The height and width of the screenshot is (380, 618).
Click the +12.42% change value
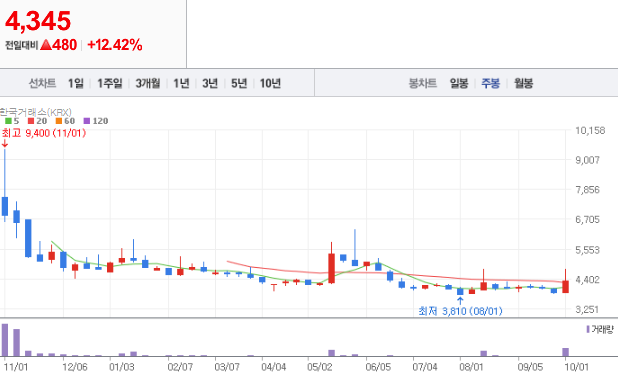click(x=115, y=45)
